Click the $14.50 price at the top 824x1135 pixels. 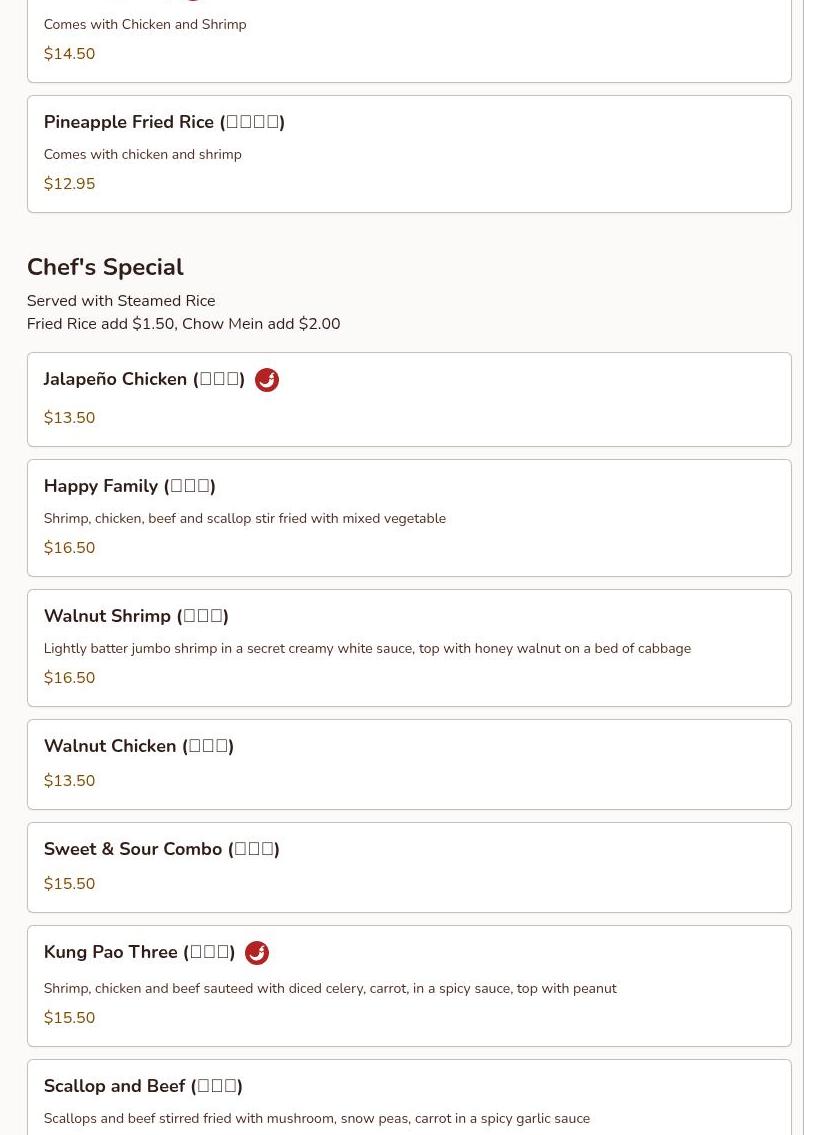click(69, 54)
